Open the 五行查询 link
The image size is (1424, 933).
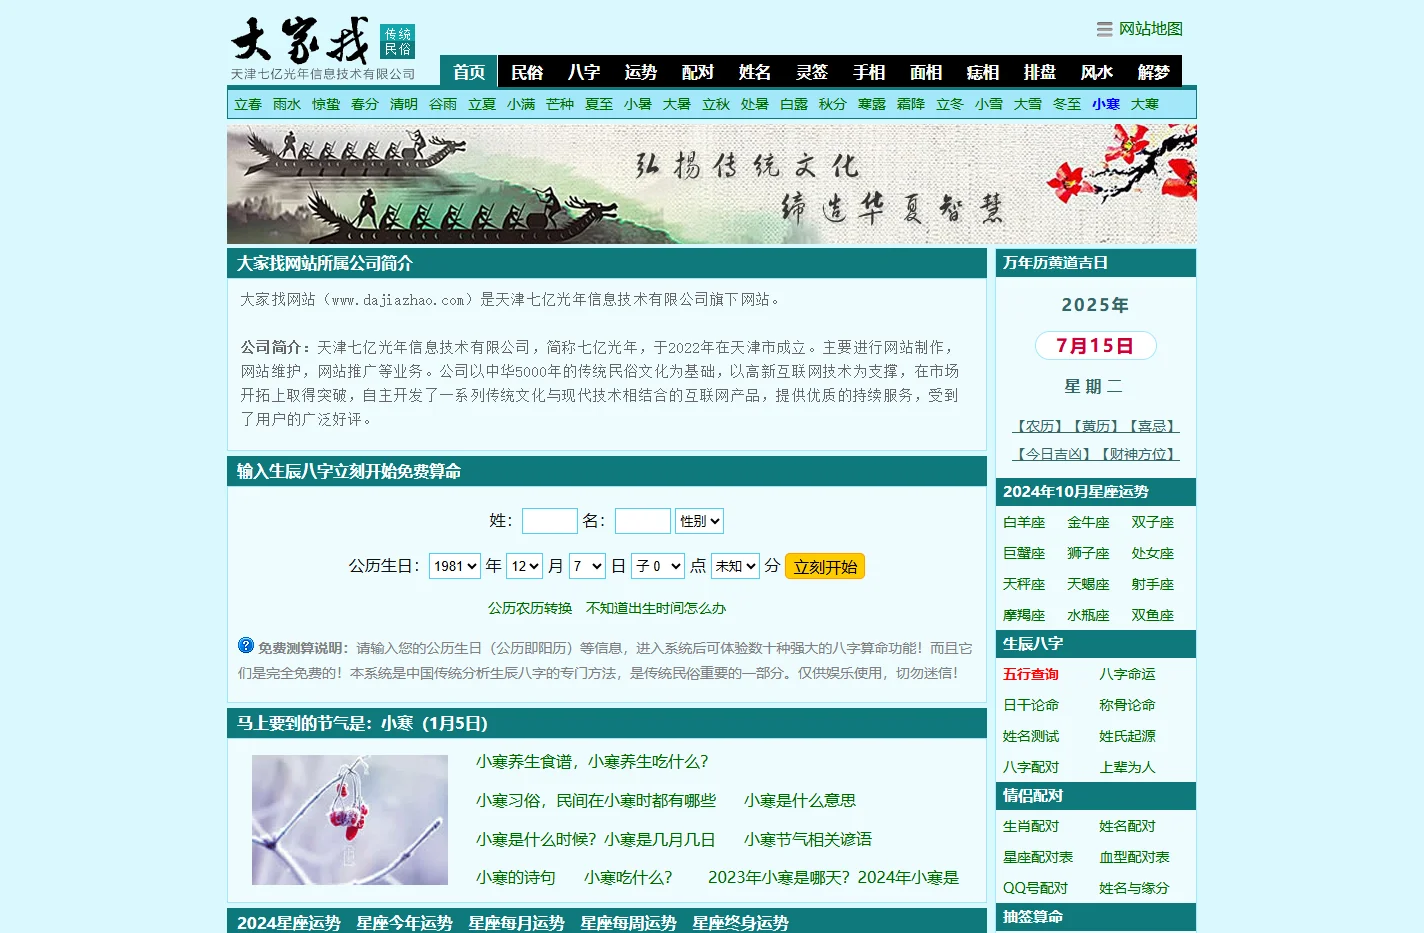pyautogui.click(x=1030, y=674)
